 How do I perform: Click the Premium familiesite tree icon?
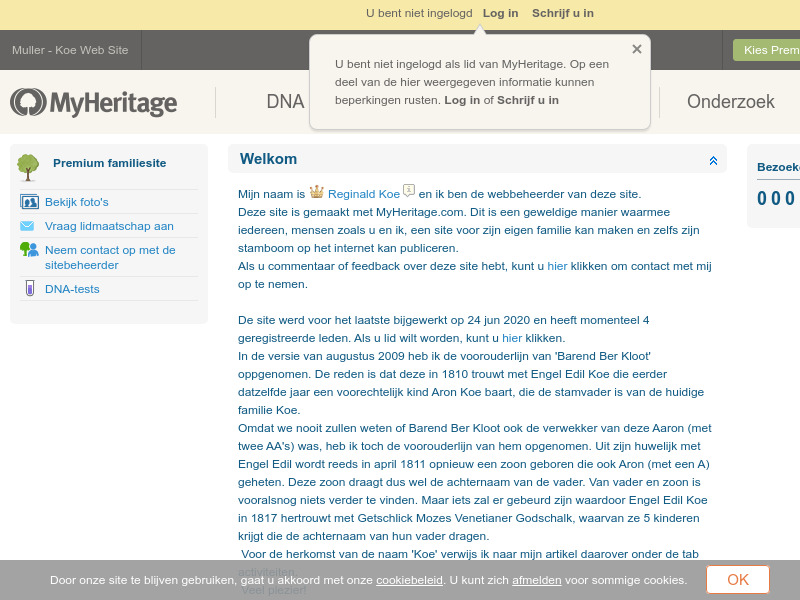28,168
